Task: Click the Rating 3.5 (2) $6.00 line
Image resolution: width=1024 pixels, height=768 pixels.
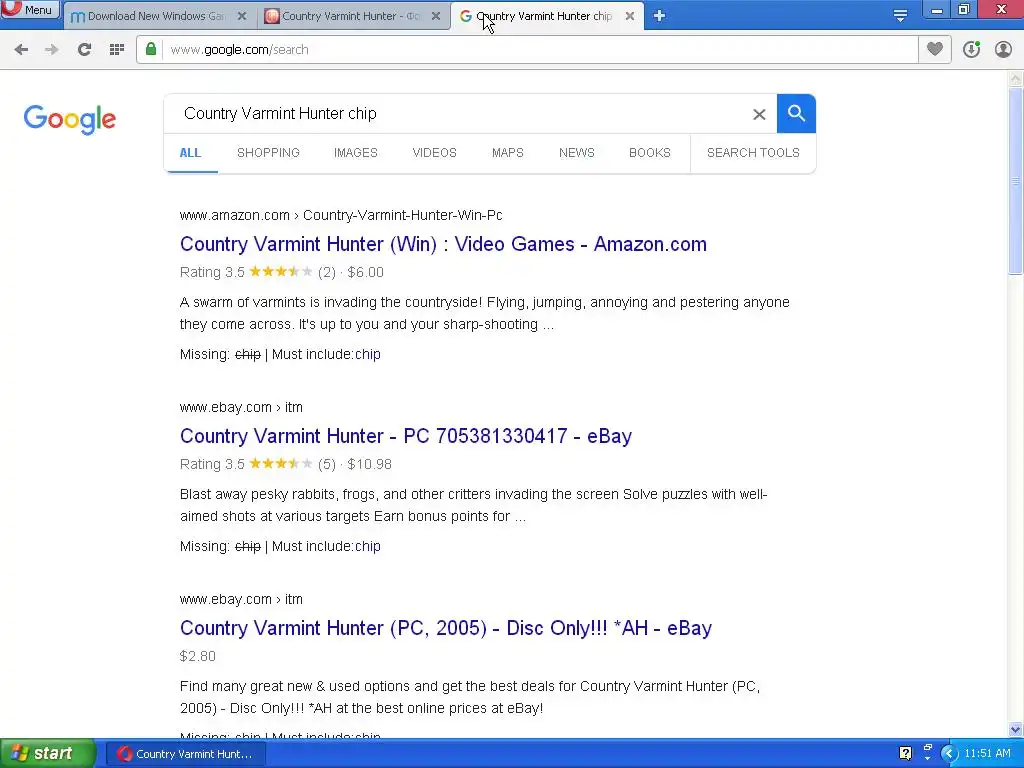Action: point(281,272)
